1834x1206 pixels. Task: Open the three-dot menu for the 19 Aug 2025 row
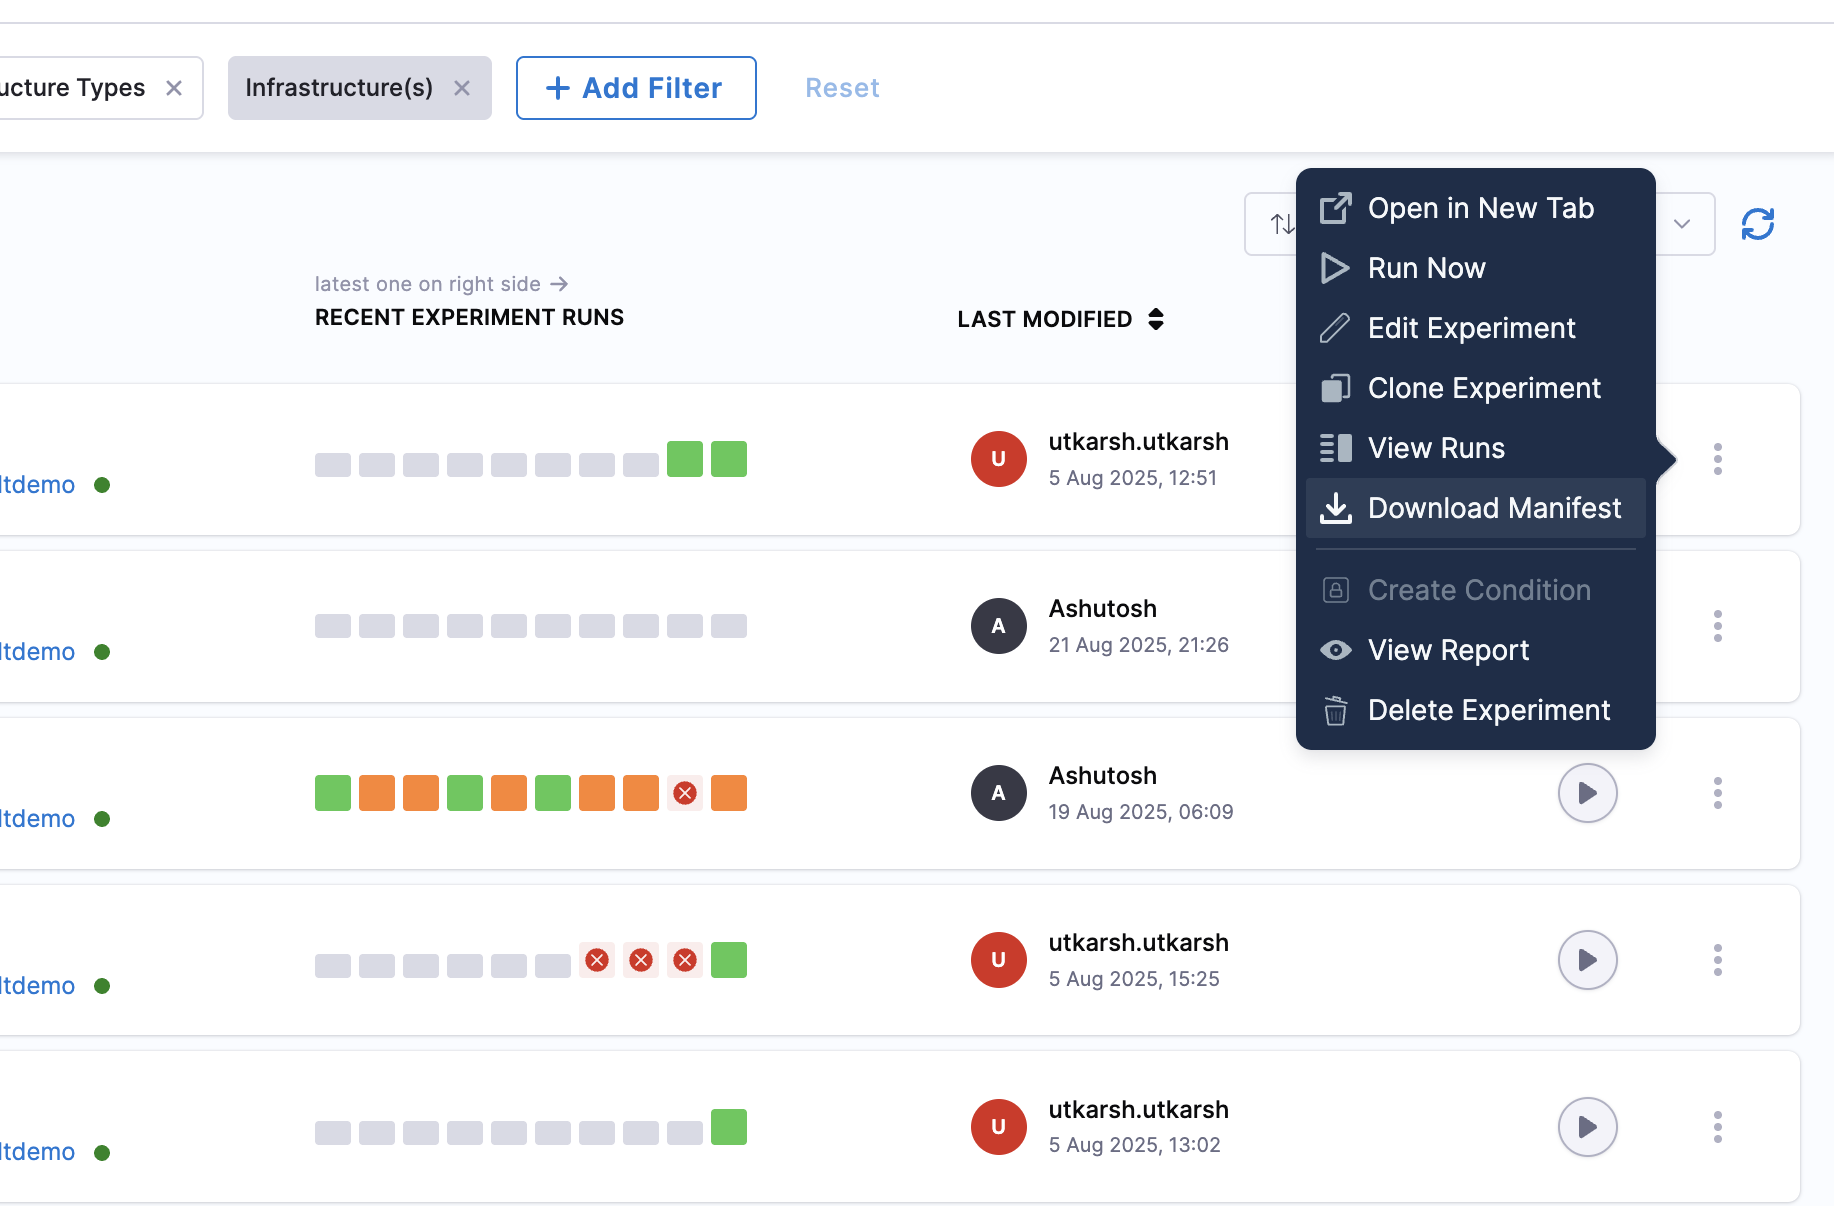(1717, 793)
